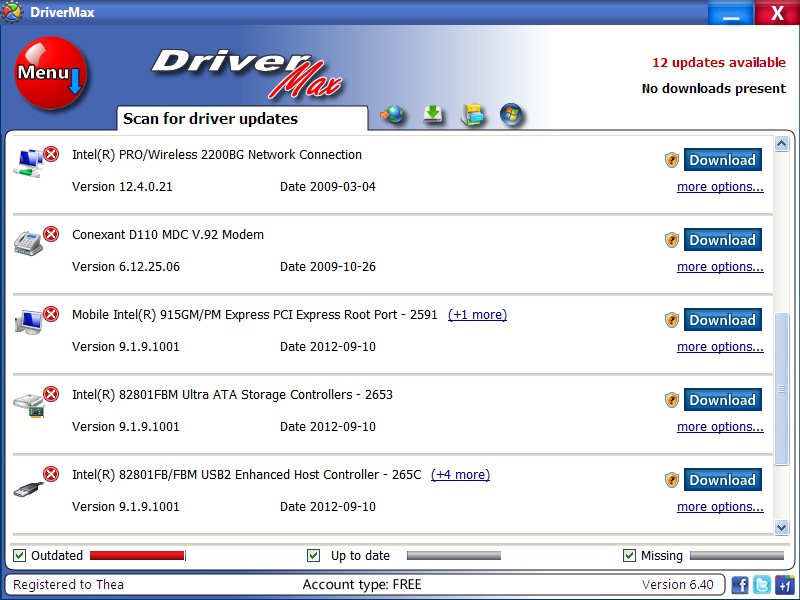
Task: Click the globe online scan icon
Action: click(392, 115)
